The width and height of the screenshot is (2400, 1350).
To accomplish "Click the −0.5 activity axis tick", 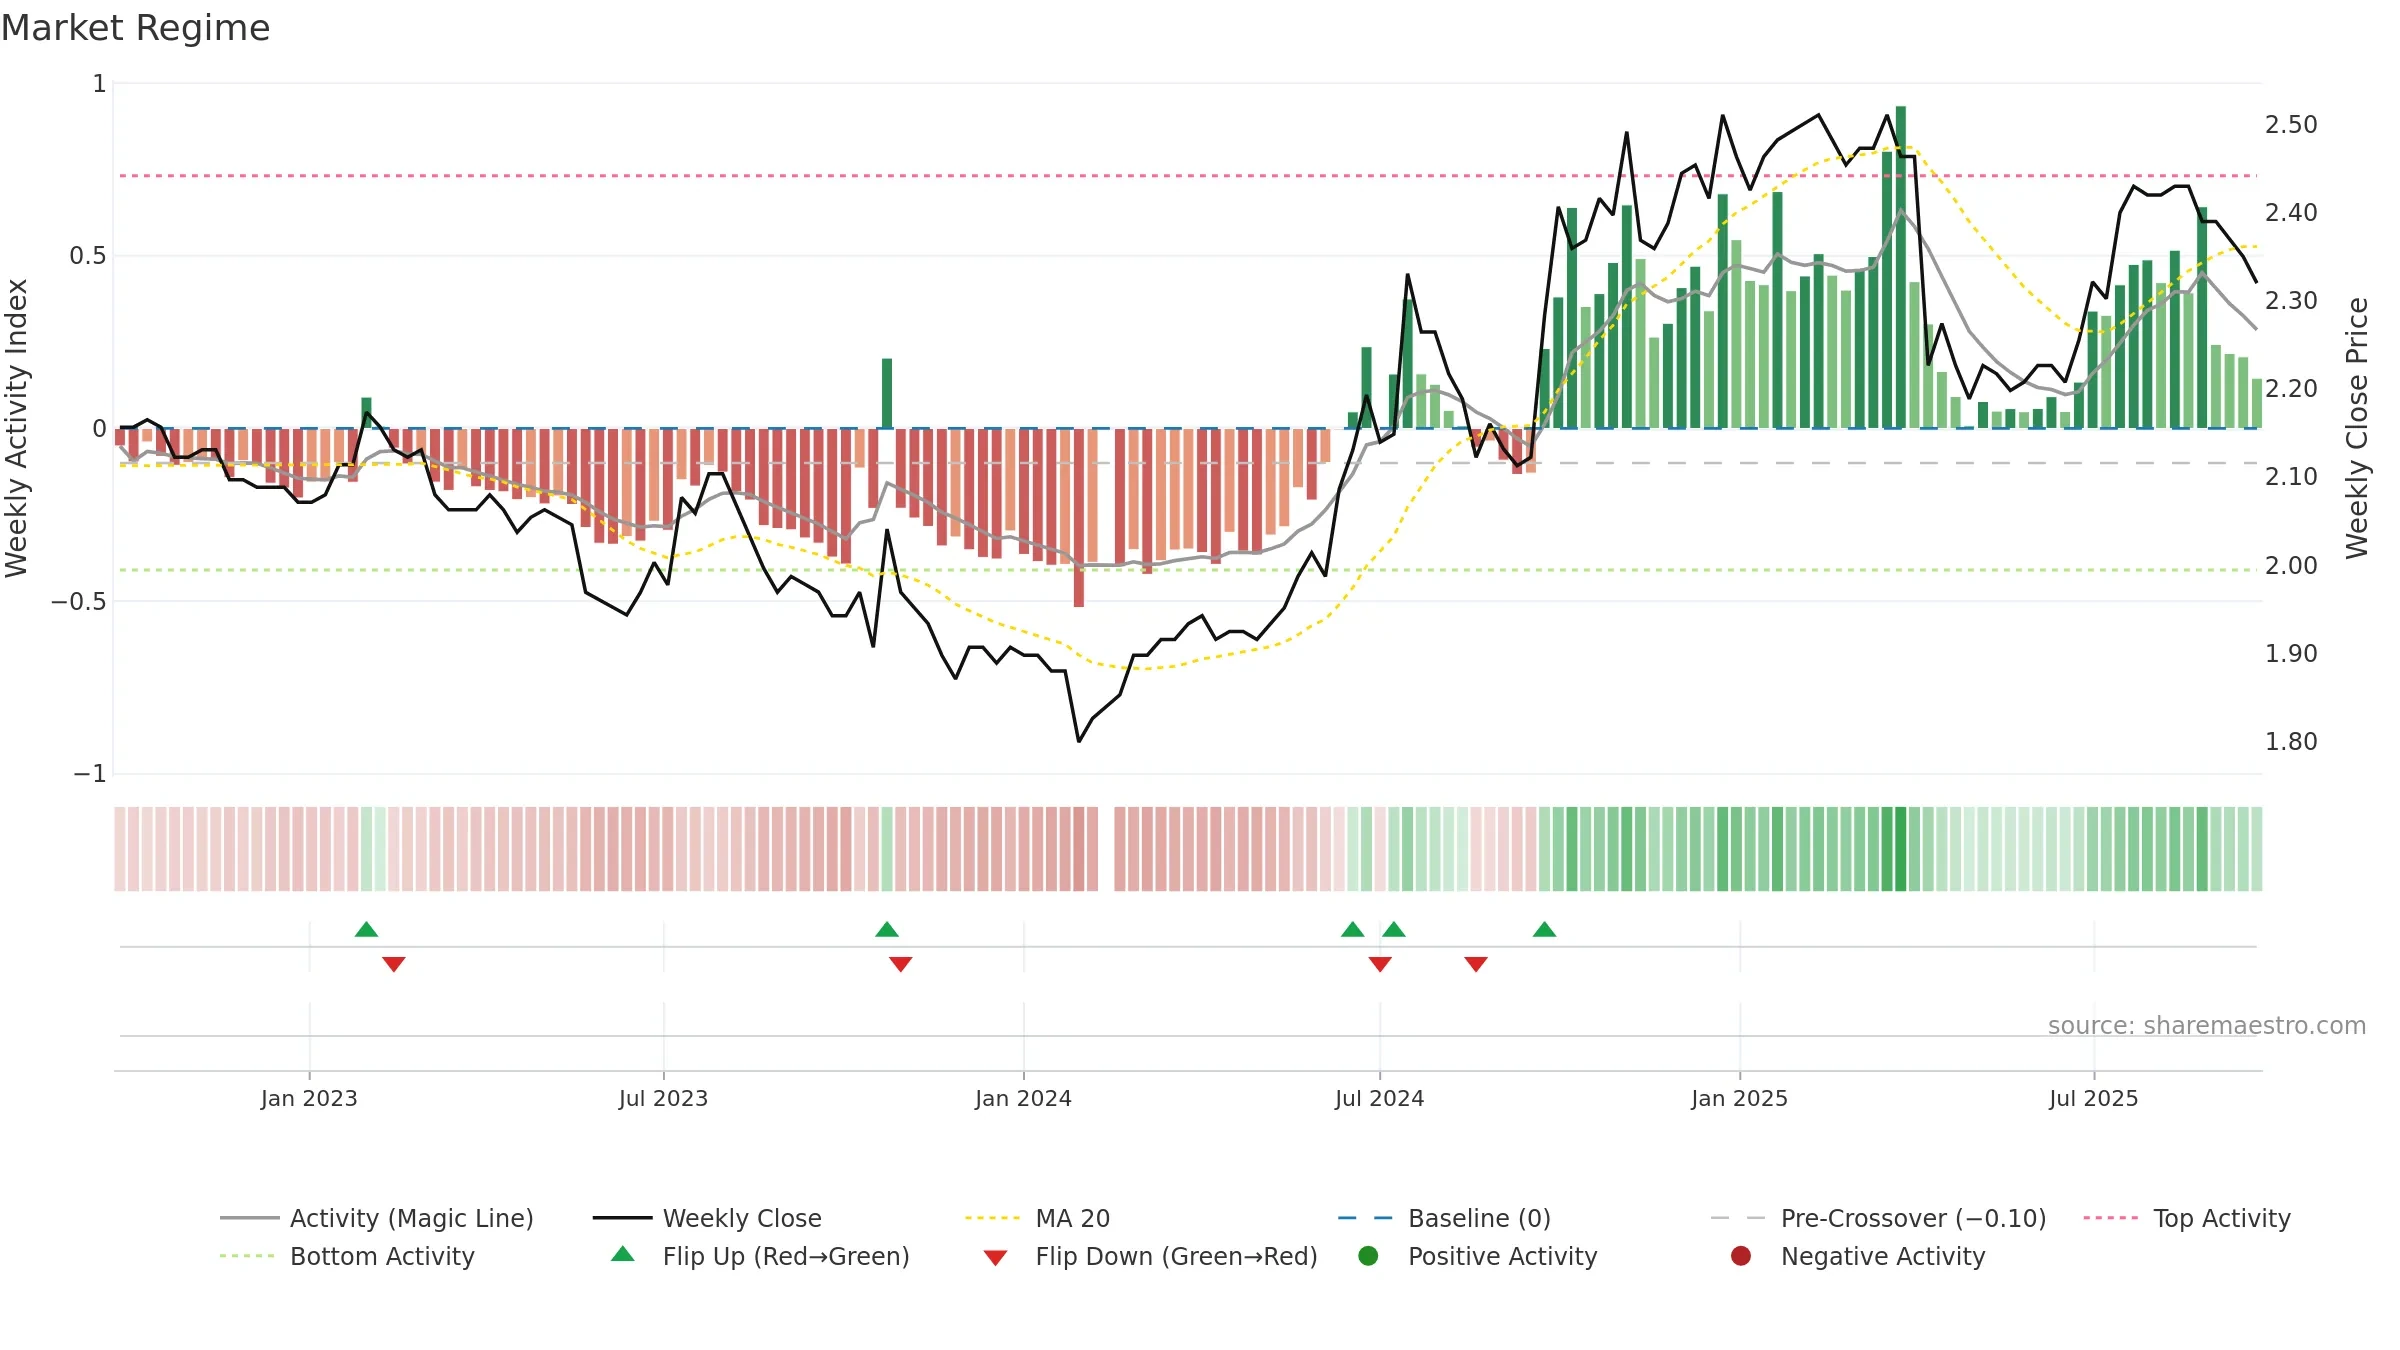I will pos(78,601).
